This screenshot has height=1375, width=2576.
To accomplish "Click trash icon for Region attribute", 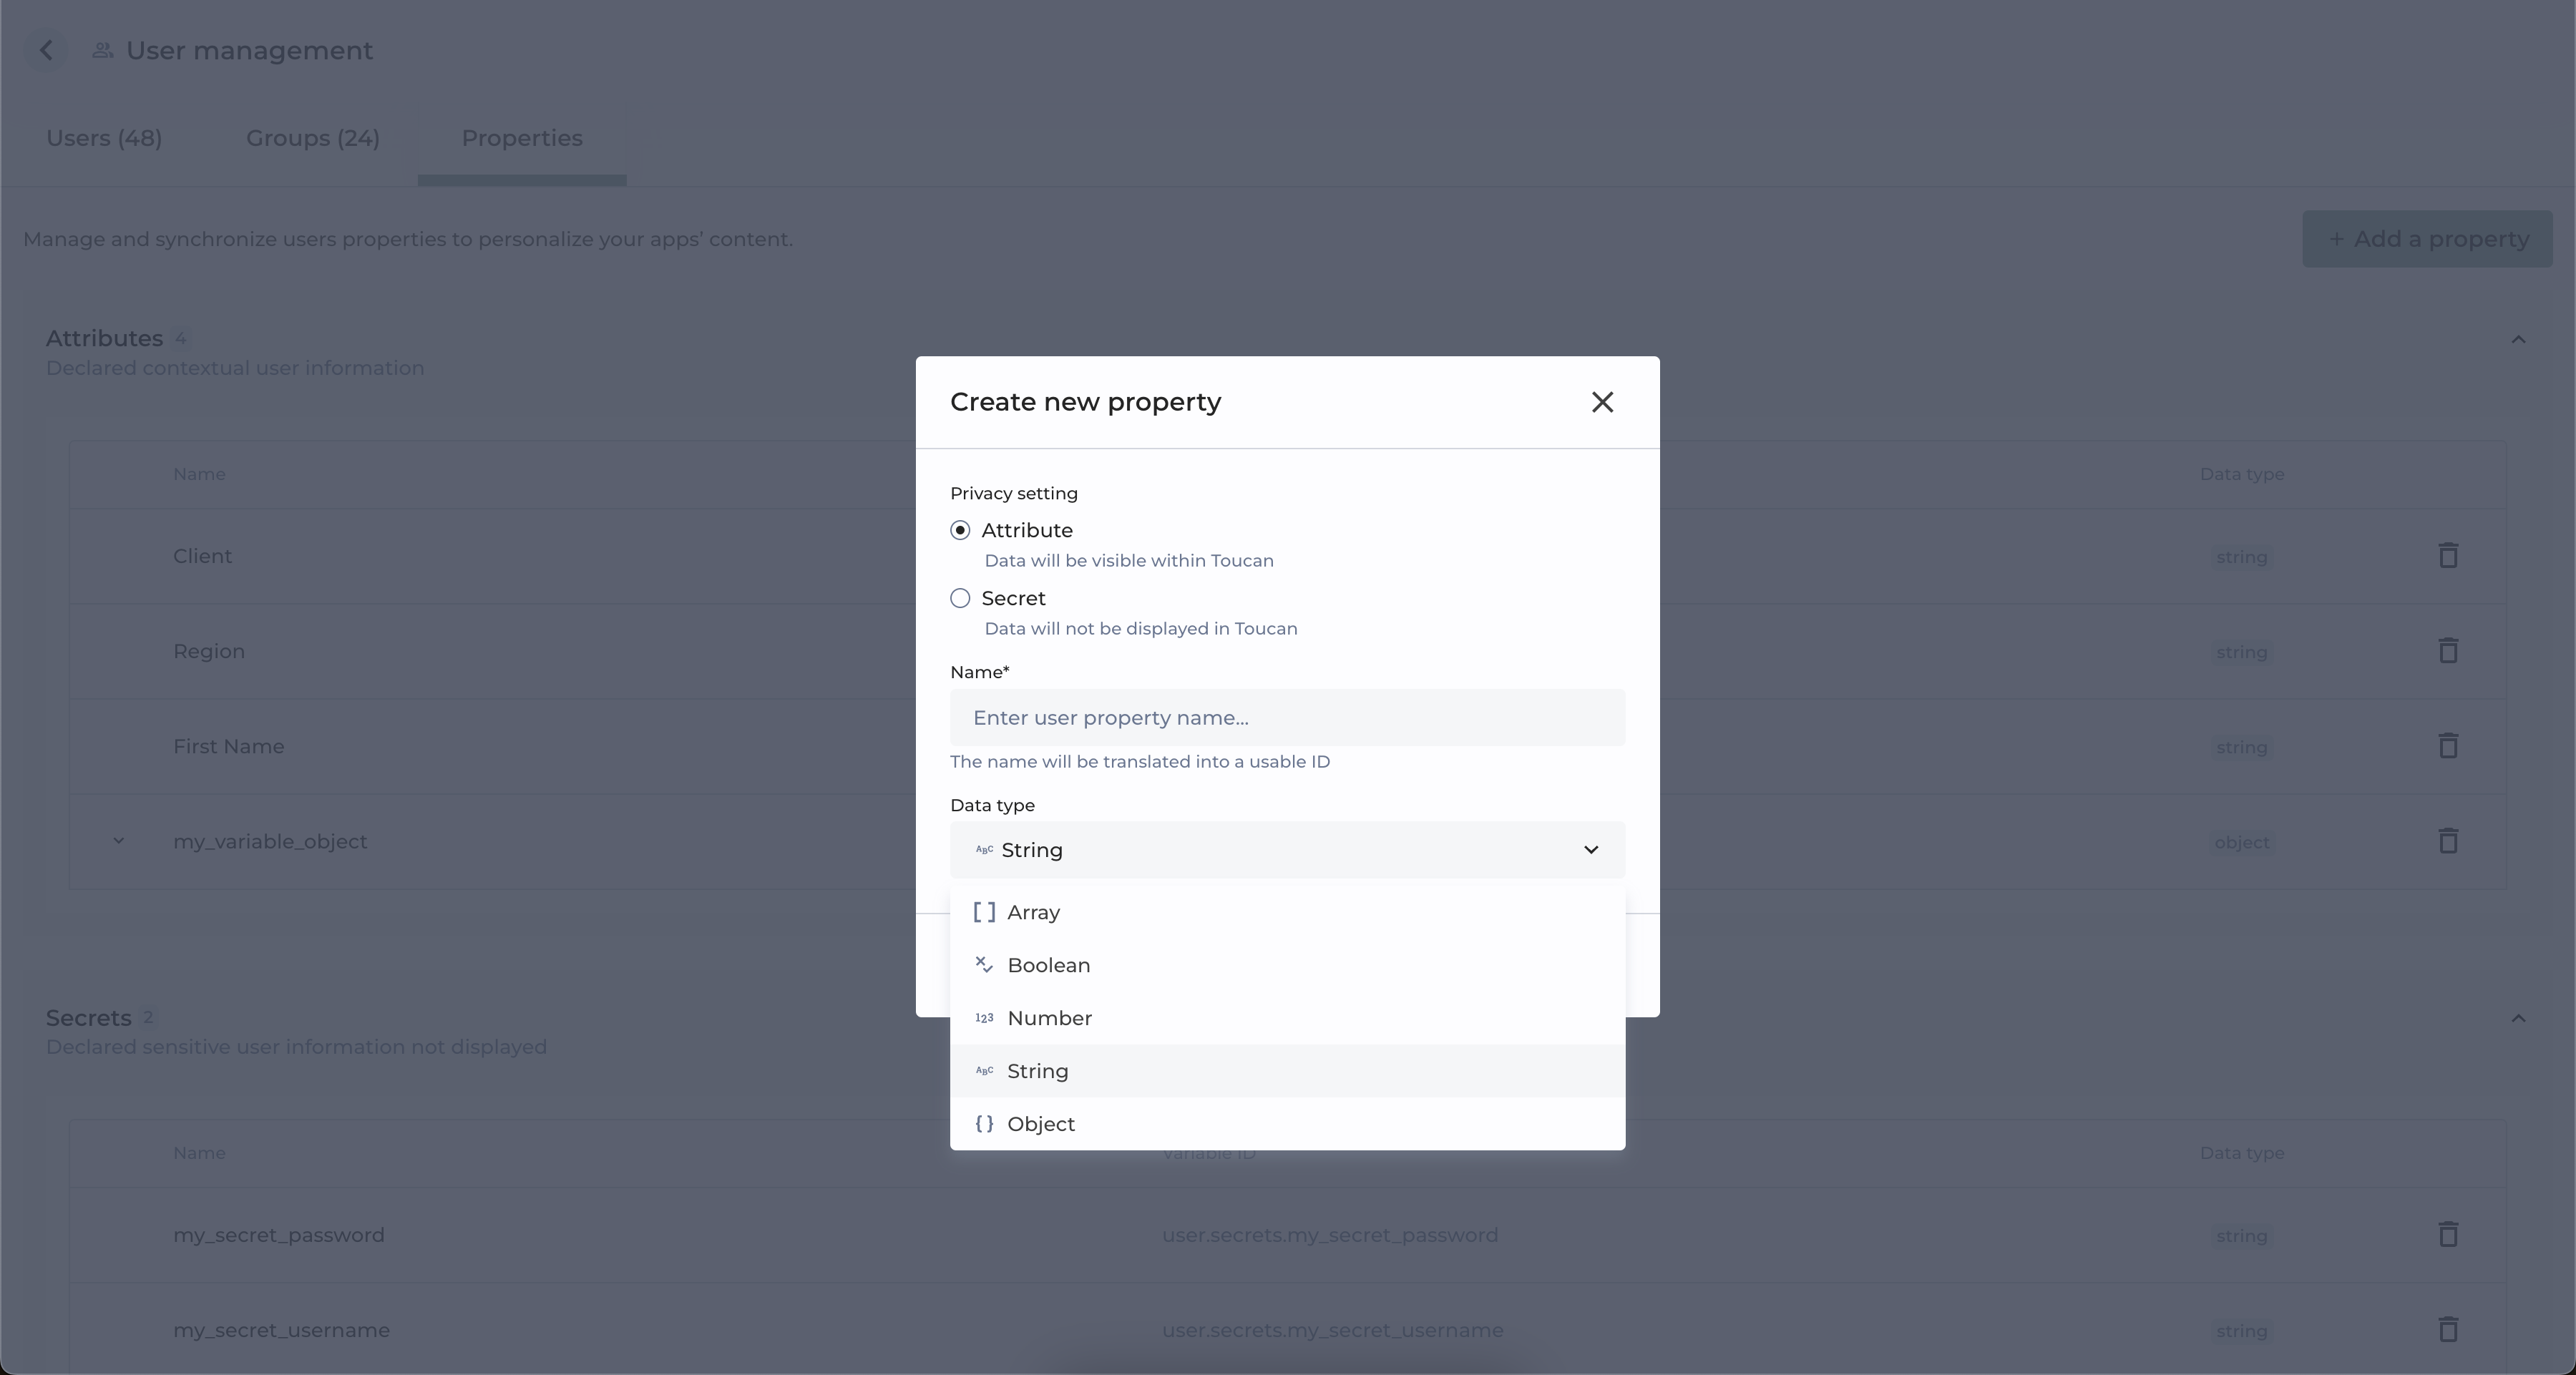I will click(2447, 651).
